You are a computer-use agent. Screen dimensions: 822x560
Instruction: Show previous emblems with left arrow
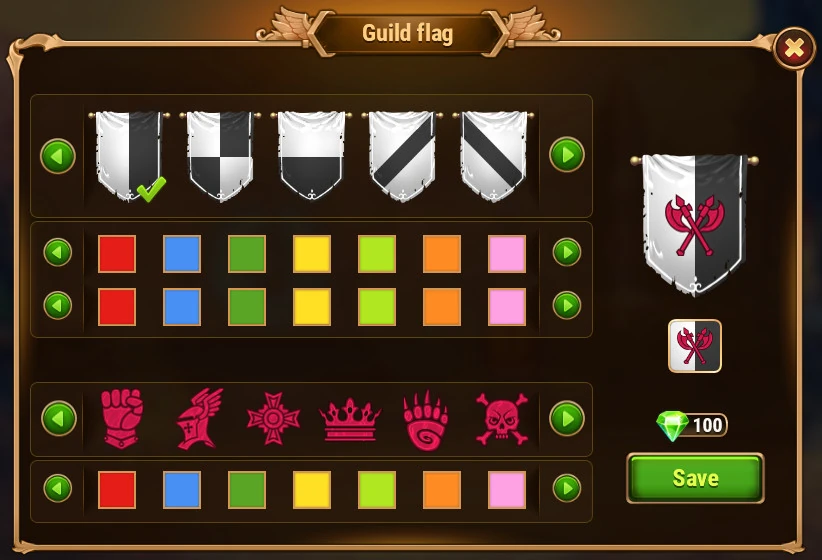point(59,418)
